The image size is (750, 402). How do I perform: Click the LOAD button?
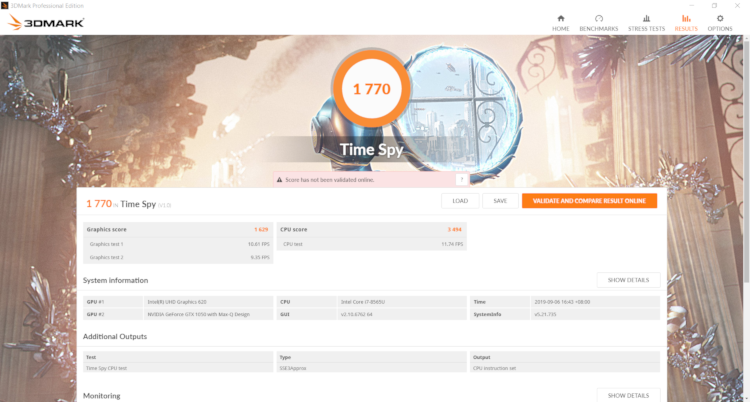(460, 201)
